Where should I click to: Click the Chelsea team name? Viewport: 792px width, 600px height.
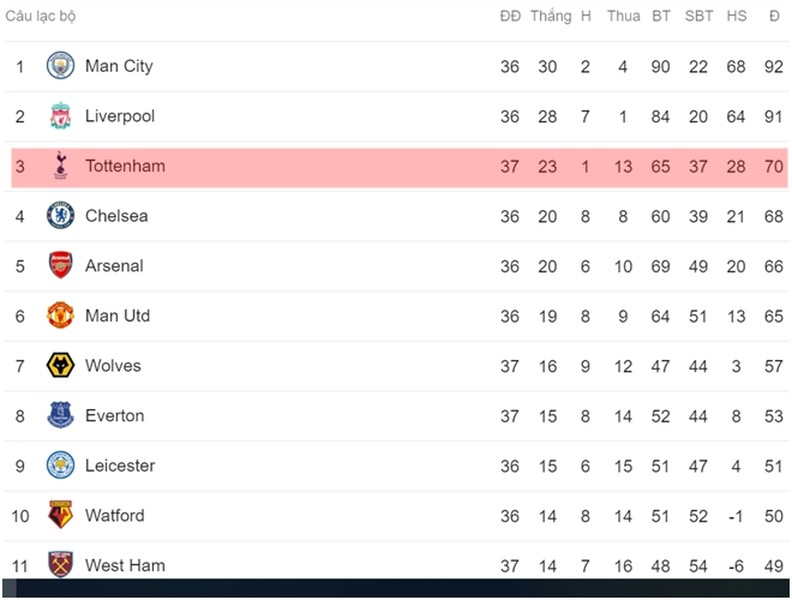(116, 216)
